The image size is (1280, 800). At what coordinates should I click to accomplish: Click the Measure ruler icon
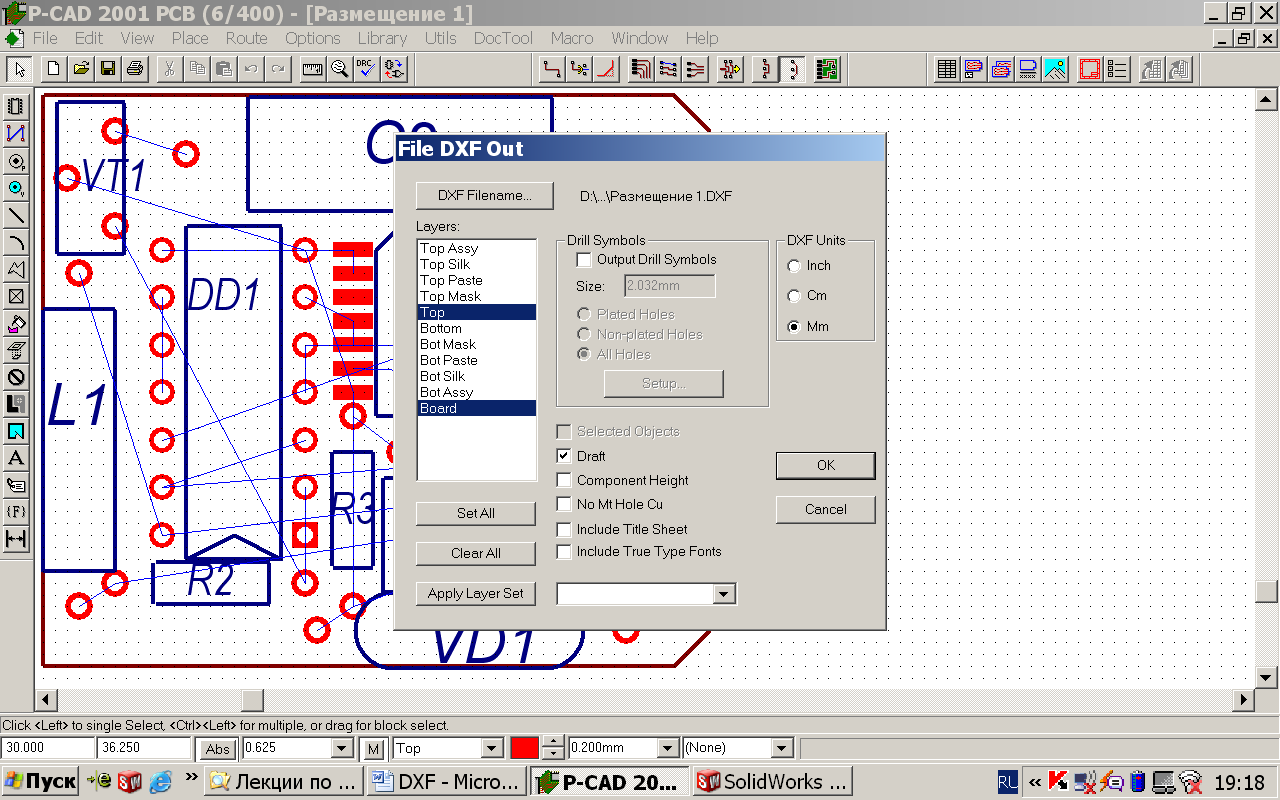pyautogui.click(x=313, y=69)
